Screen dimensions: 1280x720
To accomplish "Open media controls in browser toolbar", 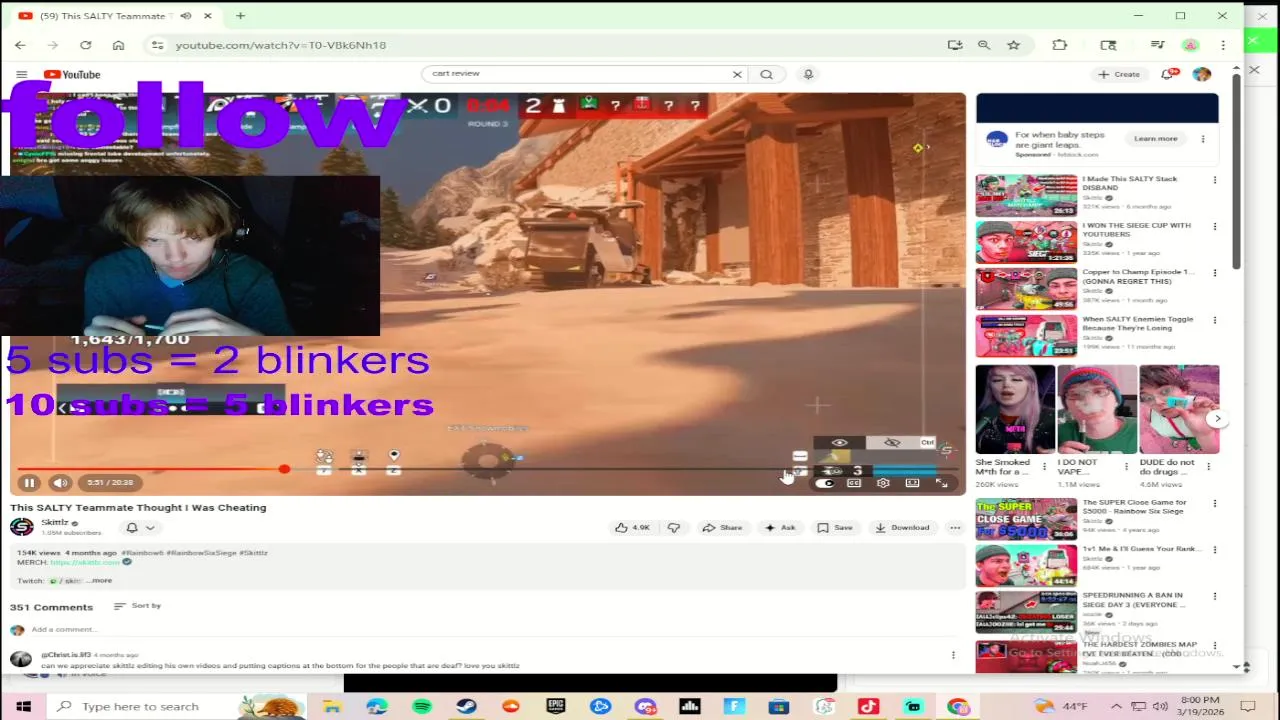I will click(x=1157, y=45).
